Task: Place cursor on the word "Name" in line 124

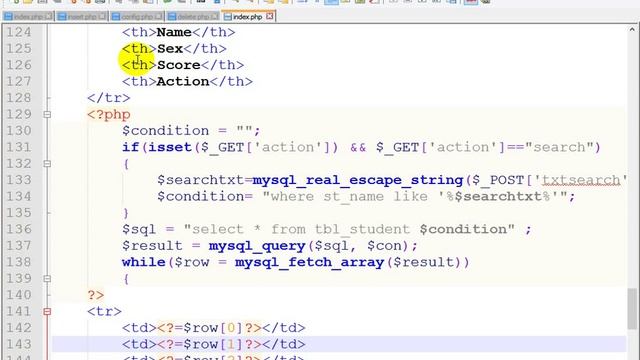Action: point(174,32)
